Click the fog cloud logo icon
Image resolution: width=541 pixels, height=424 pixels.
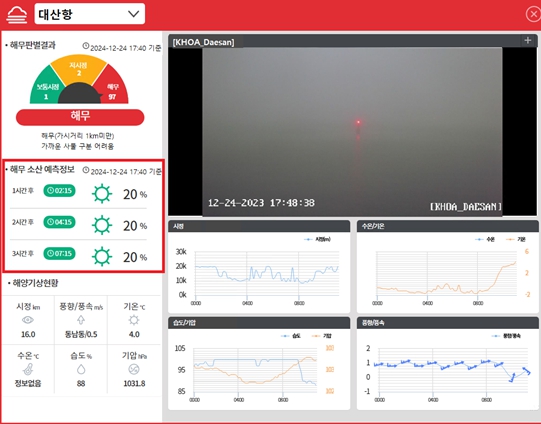click(17, 15)
